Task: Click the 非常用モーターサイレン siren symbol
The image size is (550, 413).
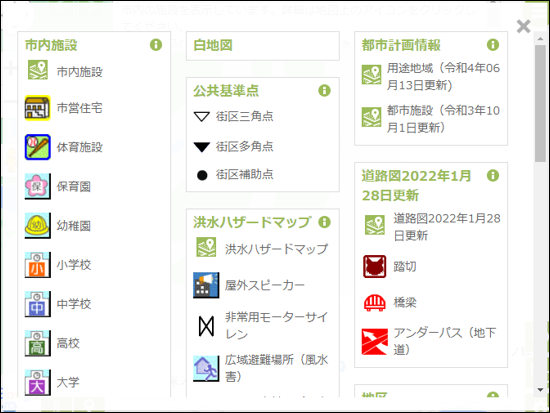Action: (206, 326)
